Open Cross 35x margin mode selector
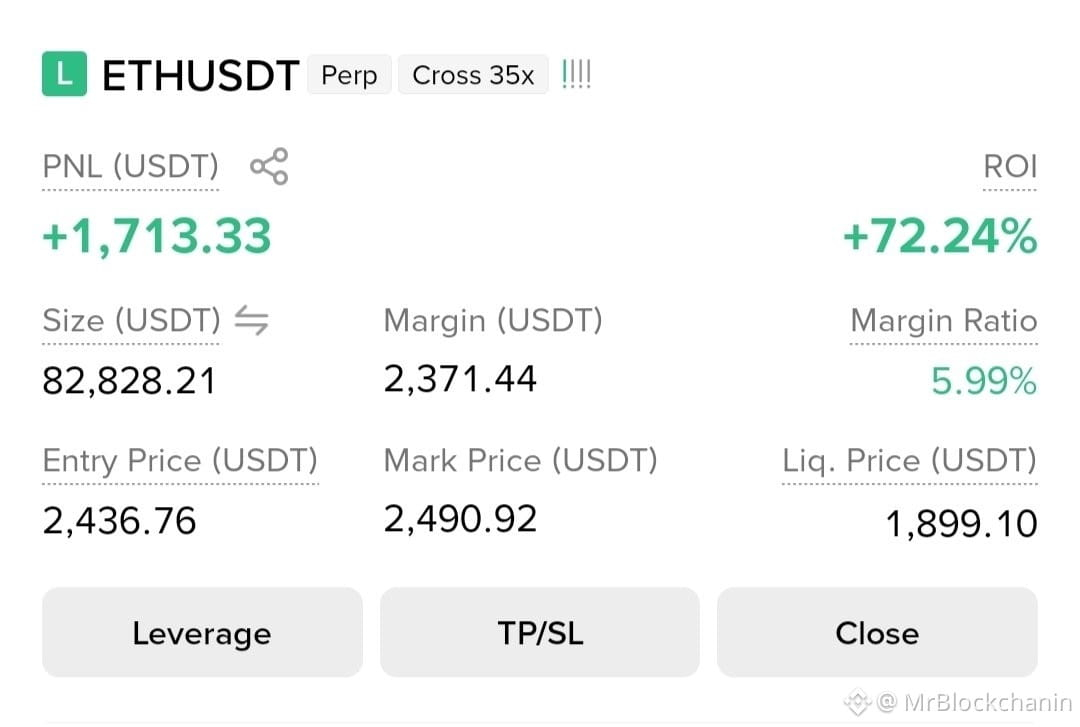The height and width of the screenshot is (727, 1080). (473, 74)
